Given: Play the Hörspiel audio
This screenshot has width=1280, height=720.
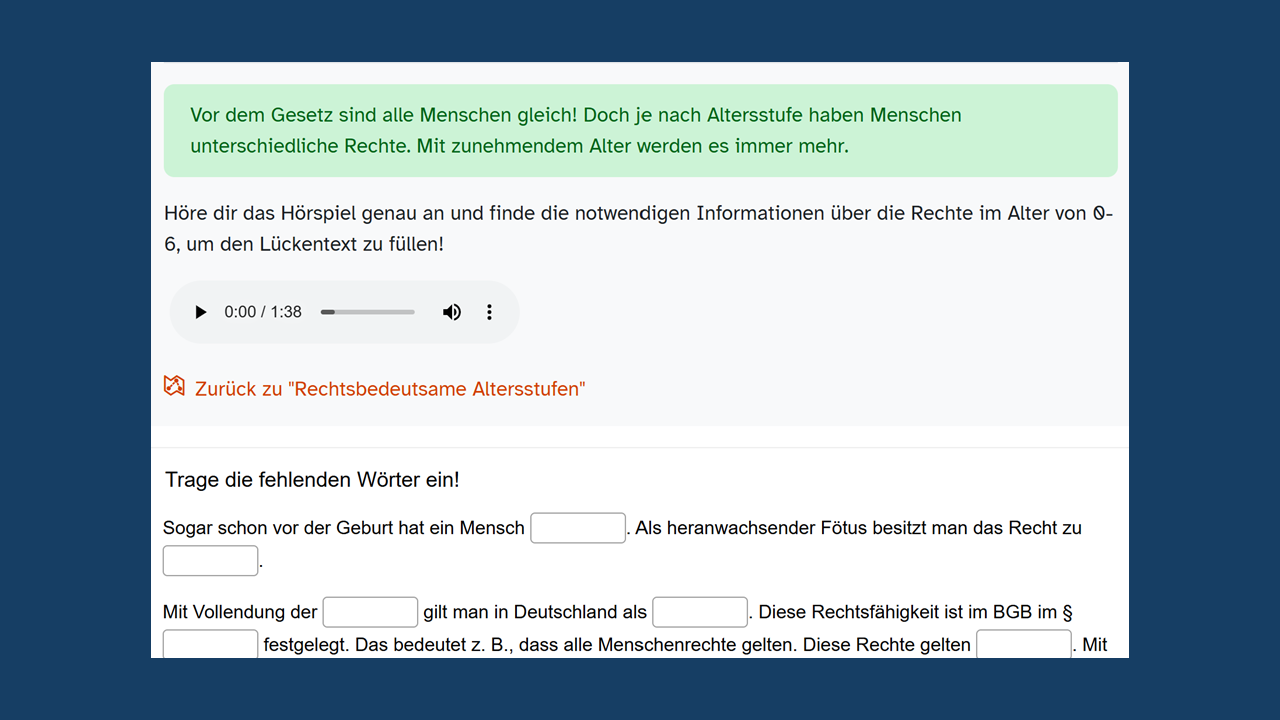Looking at the screenshot, I should pyautogui.click(x=201, y=312).
